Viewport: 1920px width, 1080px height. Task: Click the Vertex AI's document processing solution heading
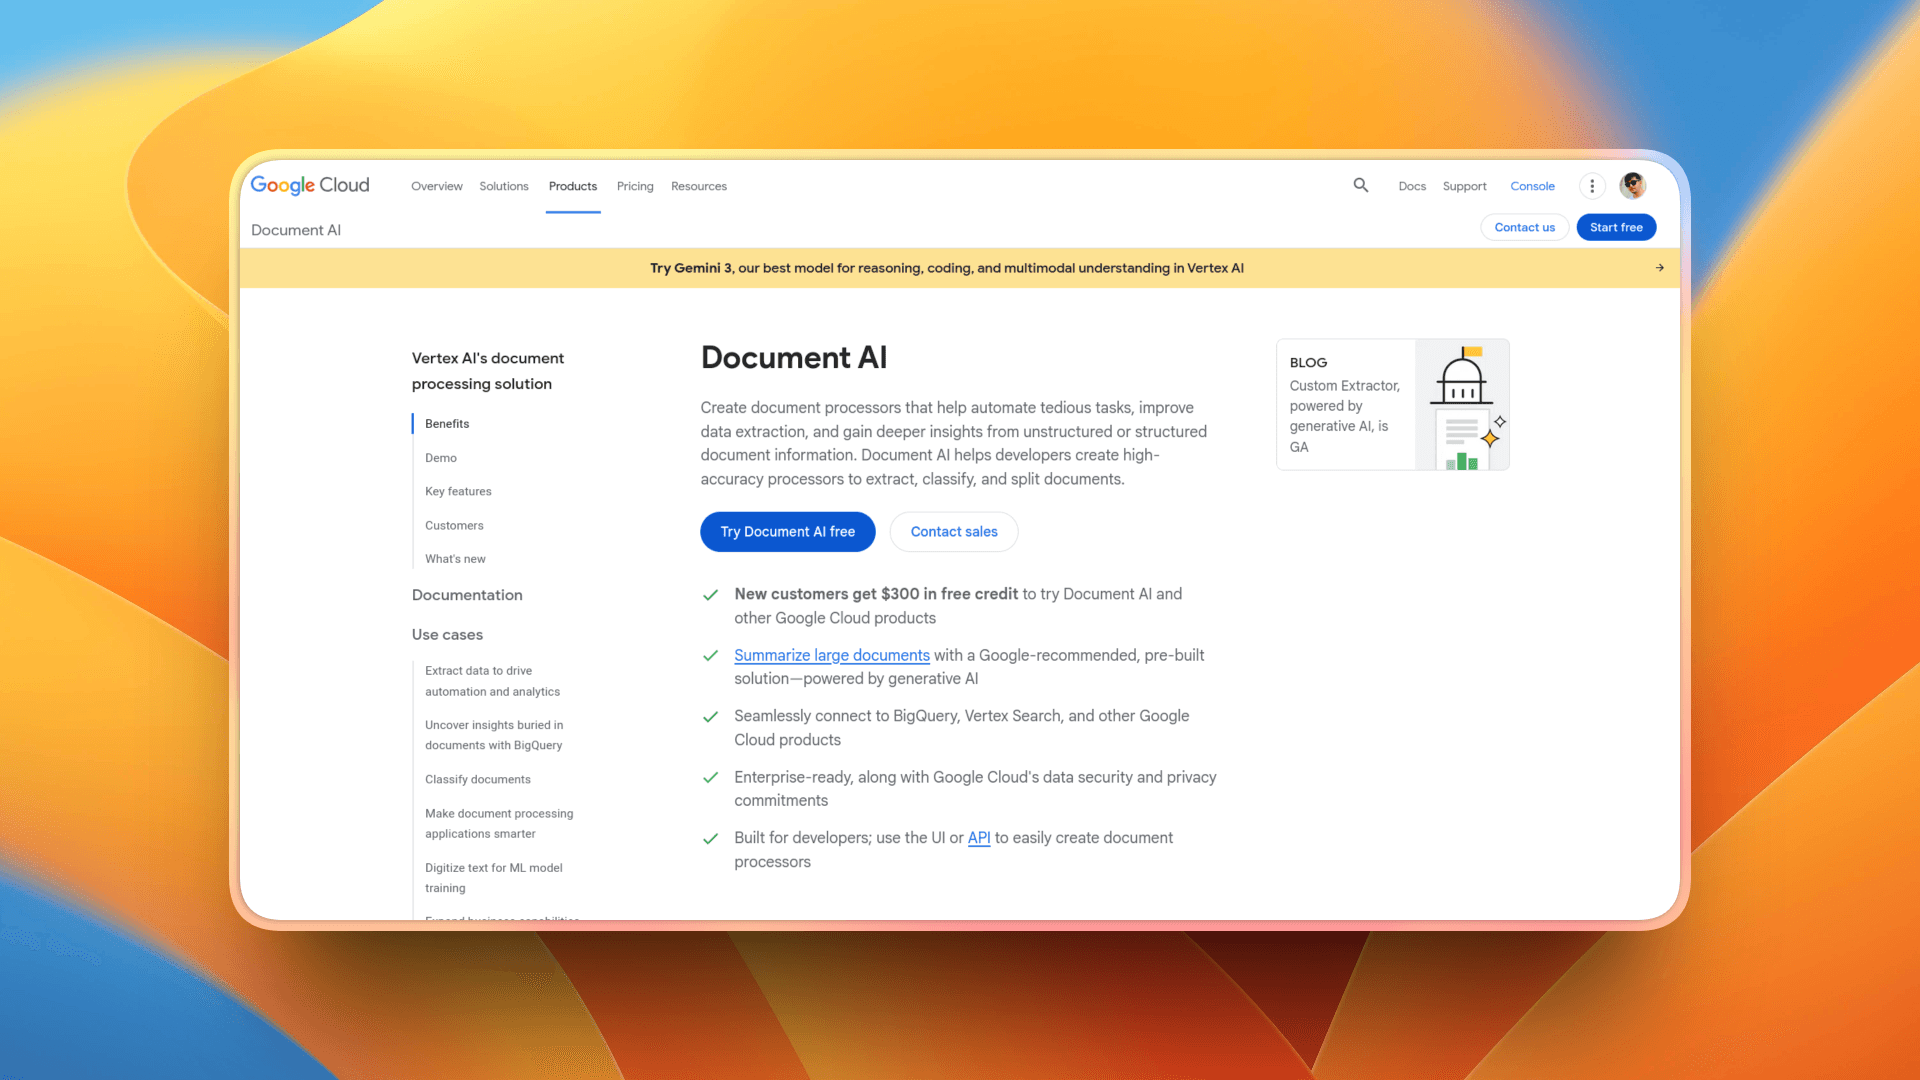pyautogui.click(x=488, y=371)
